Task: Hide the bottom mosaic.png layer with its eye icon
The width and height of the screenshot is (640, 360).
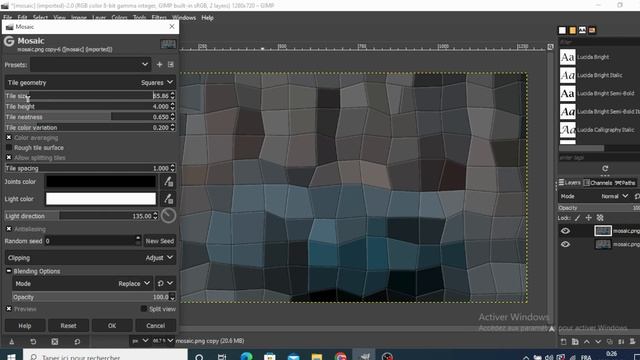Action: point(565,244)
